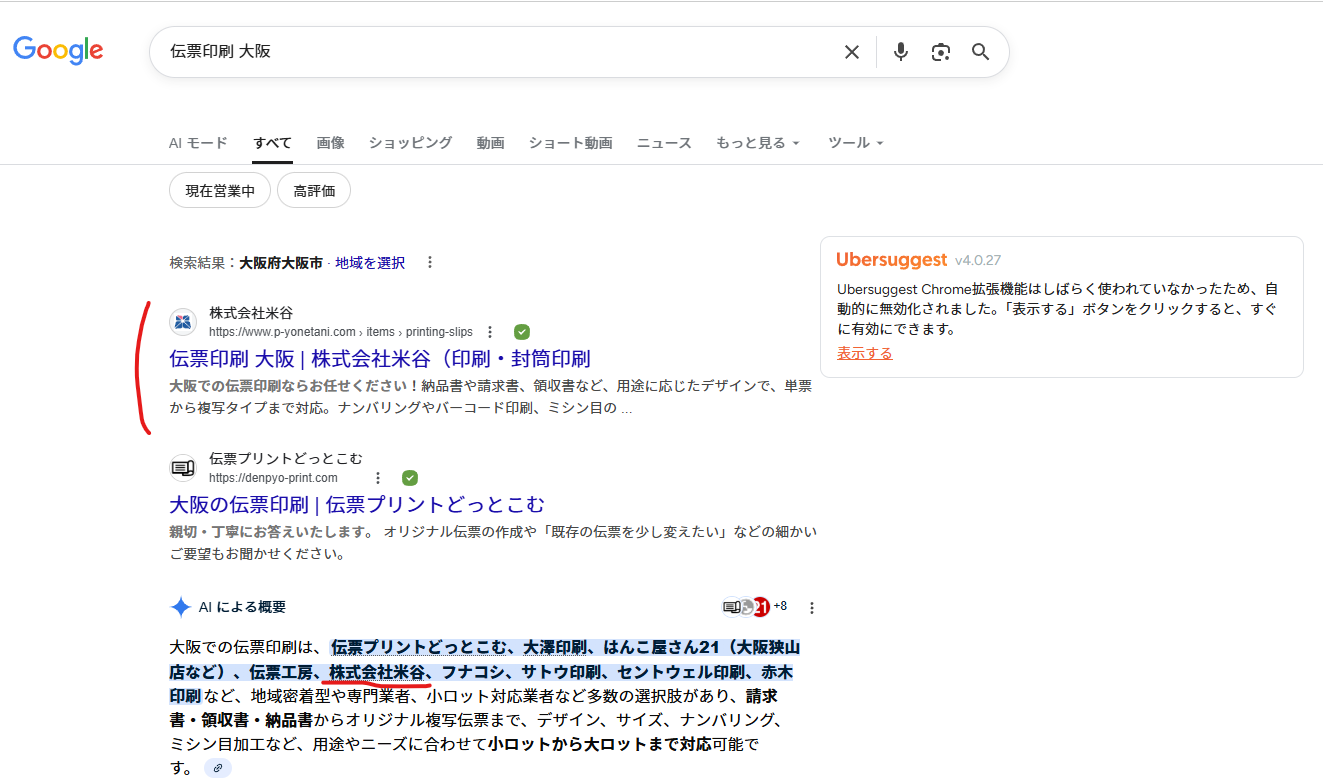1323x783 pixels.
Task: Click the 伝票プリントどっとこむ site favicon
Action: 183,468
